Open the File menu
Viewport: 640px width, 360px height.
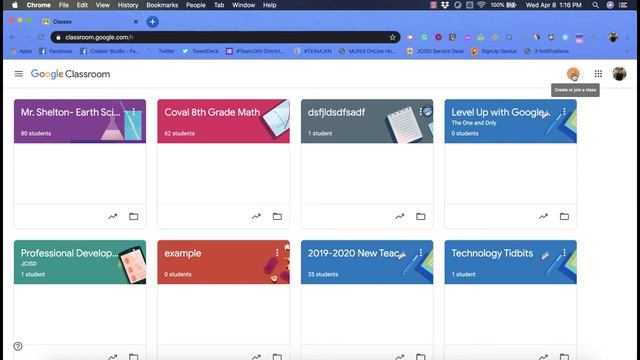pos(64,5)
